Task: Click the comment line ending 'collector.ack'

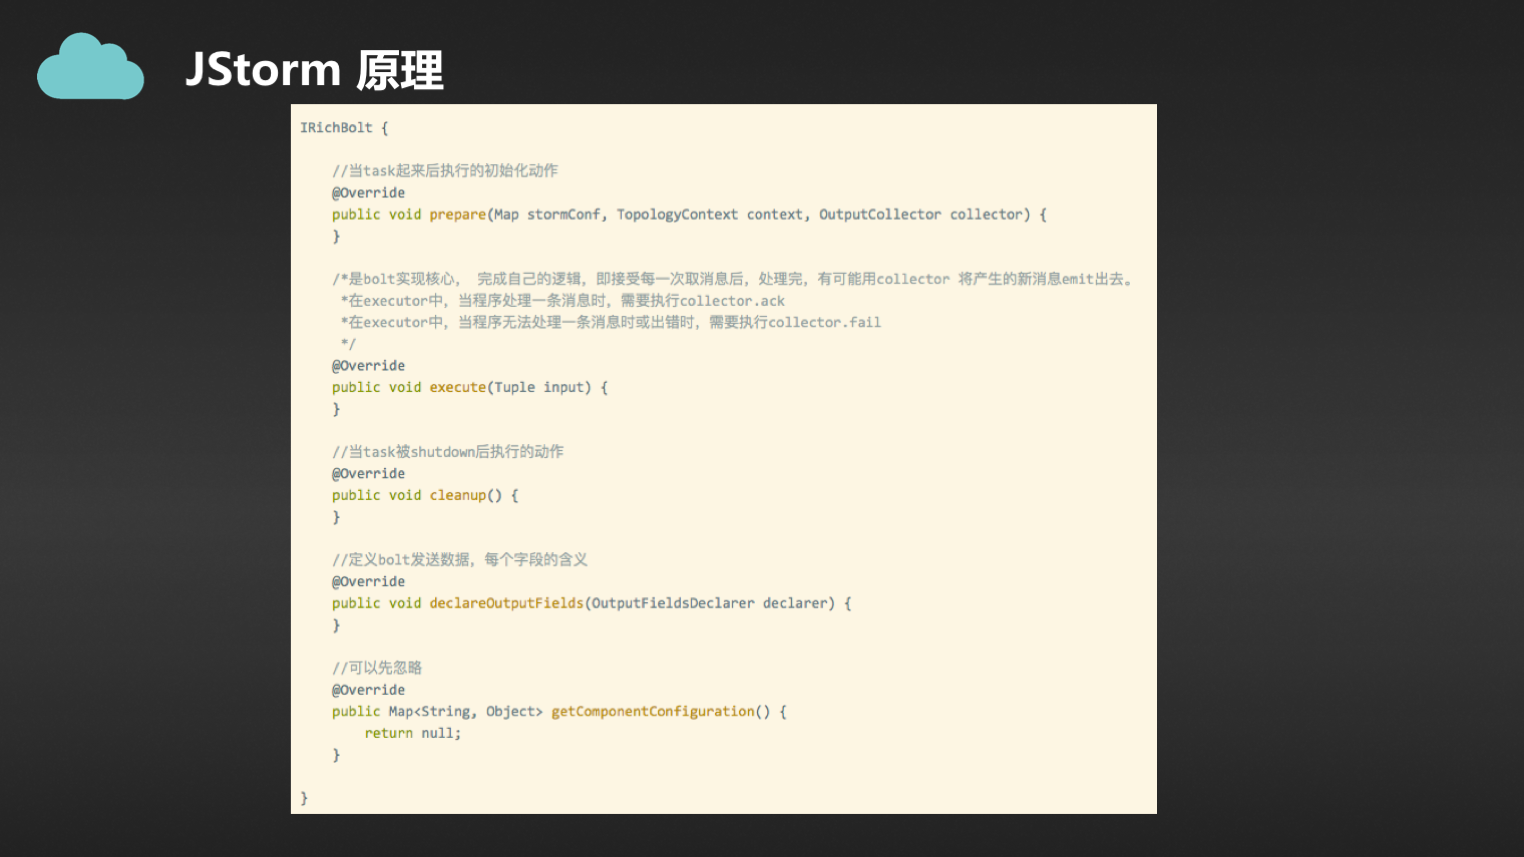Action: click(x=562, y=301)
